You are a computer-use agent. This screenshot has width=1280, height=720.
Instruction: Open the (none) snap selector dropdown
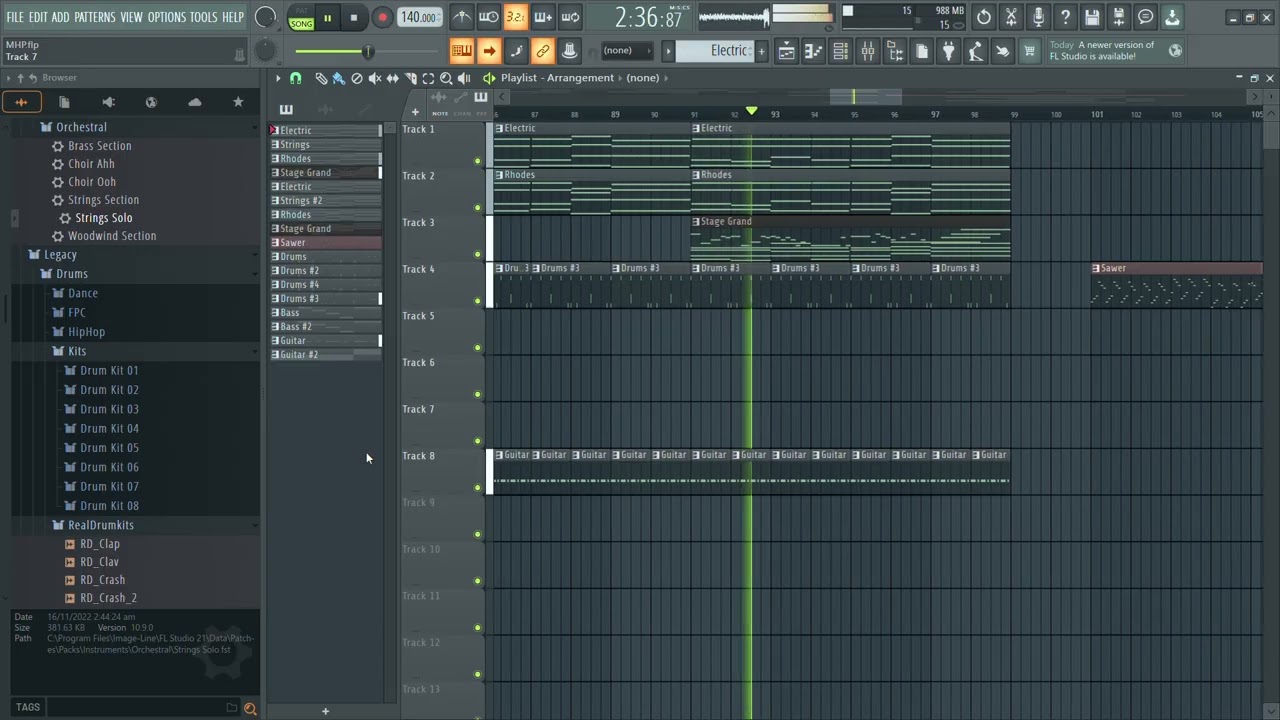(x=627, y=51)
